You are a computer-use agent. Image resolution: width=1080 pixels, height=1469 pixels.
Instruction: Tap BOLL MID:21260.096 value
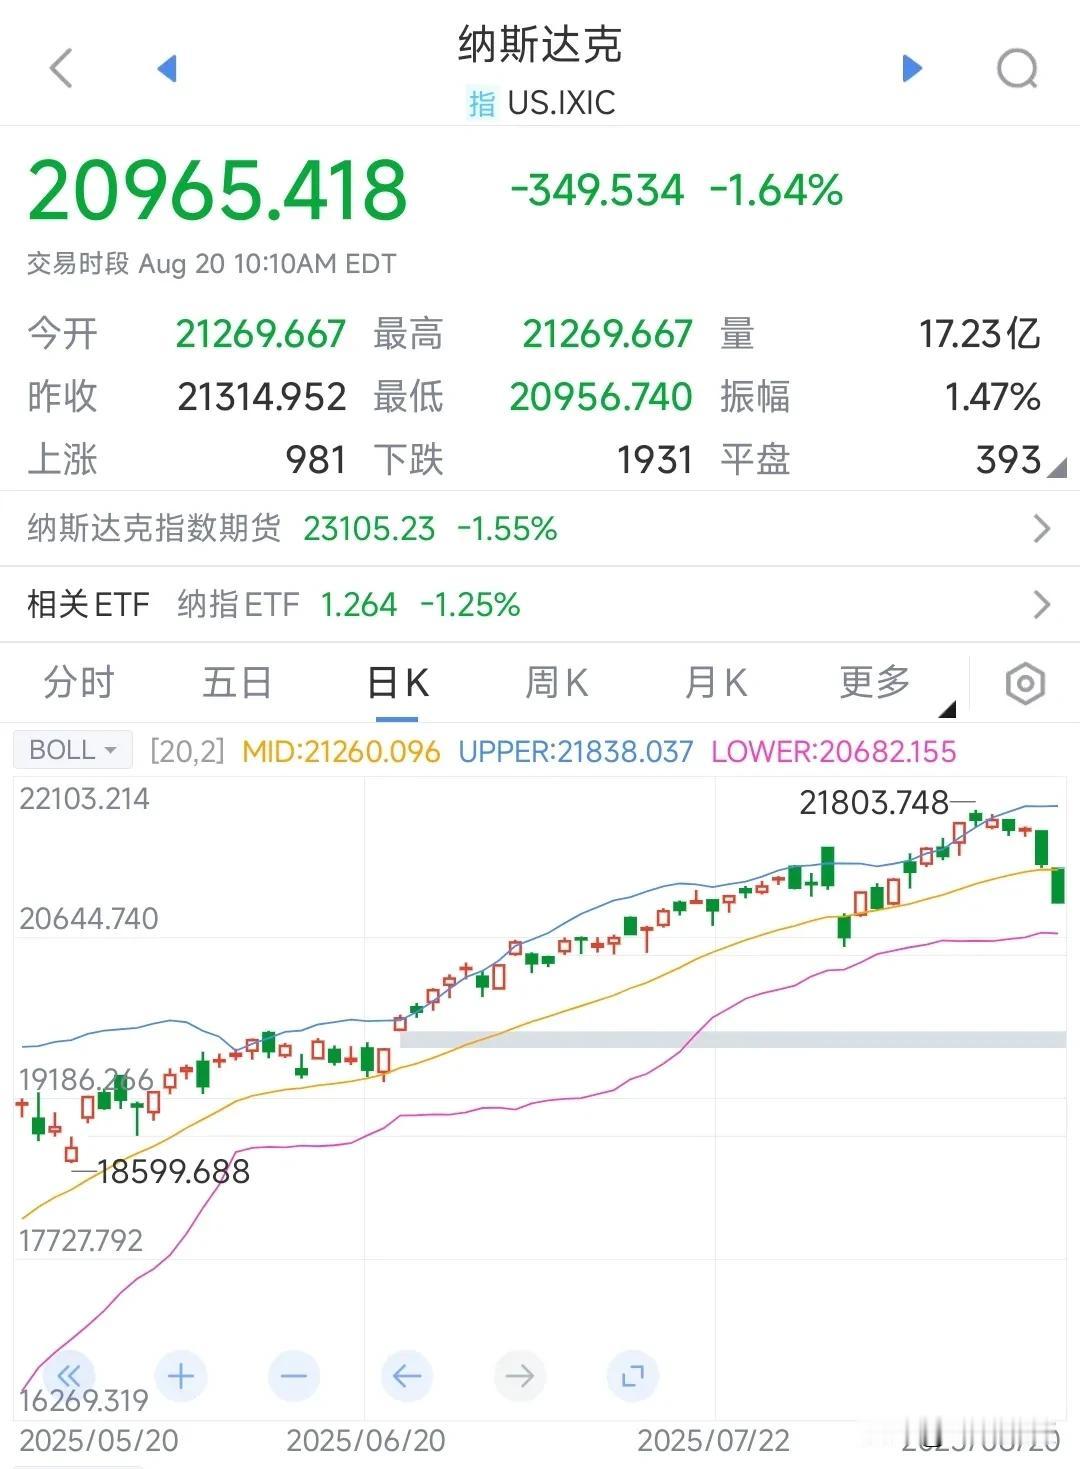tap(341, 751)
